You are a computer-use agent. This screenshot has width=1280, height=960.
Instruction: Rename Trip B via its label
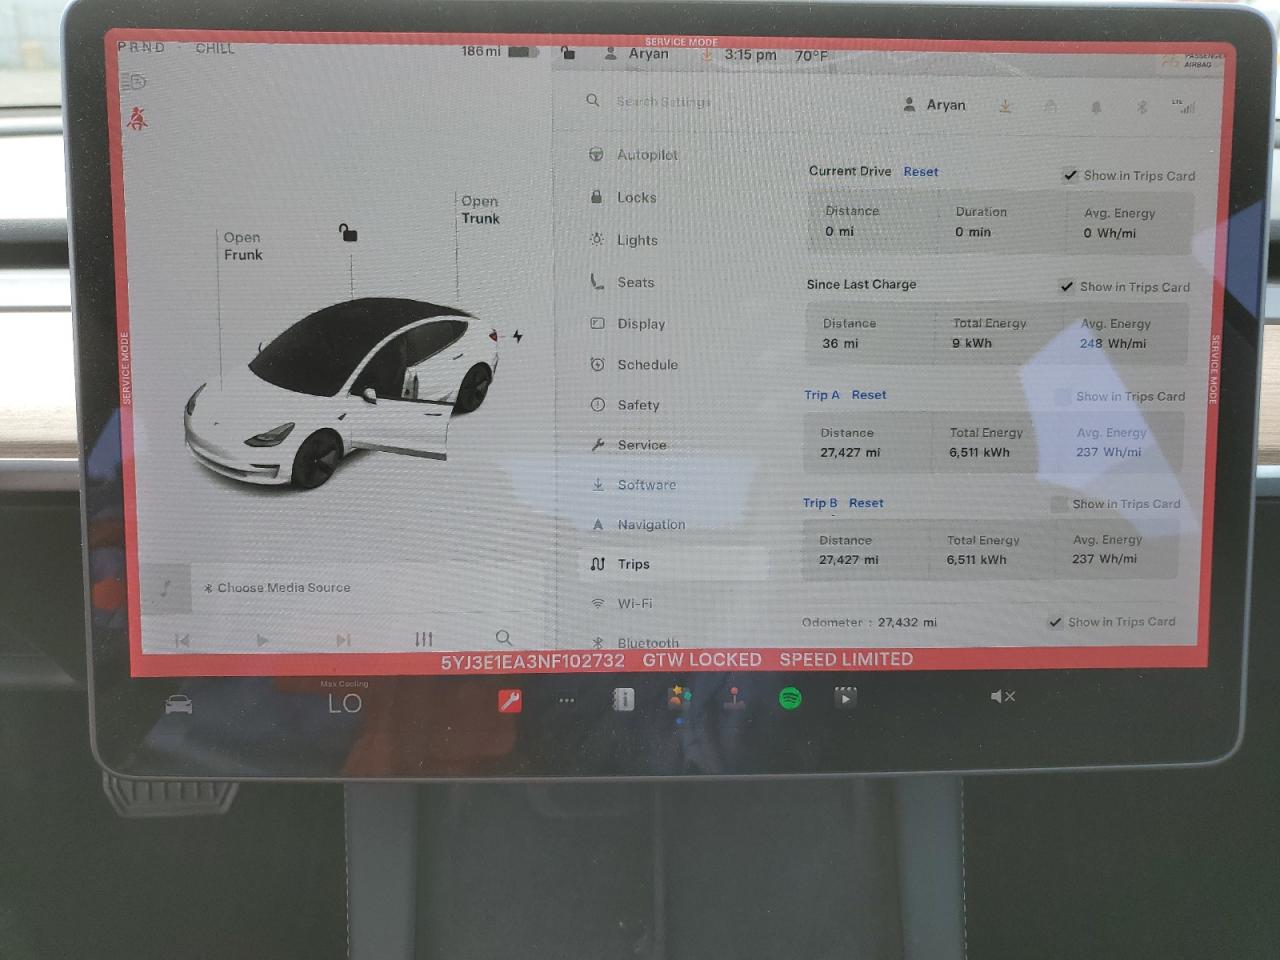point(820,503)
